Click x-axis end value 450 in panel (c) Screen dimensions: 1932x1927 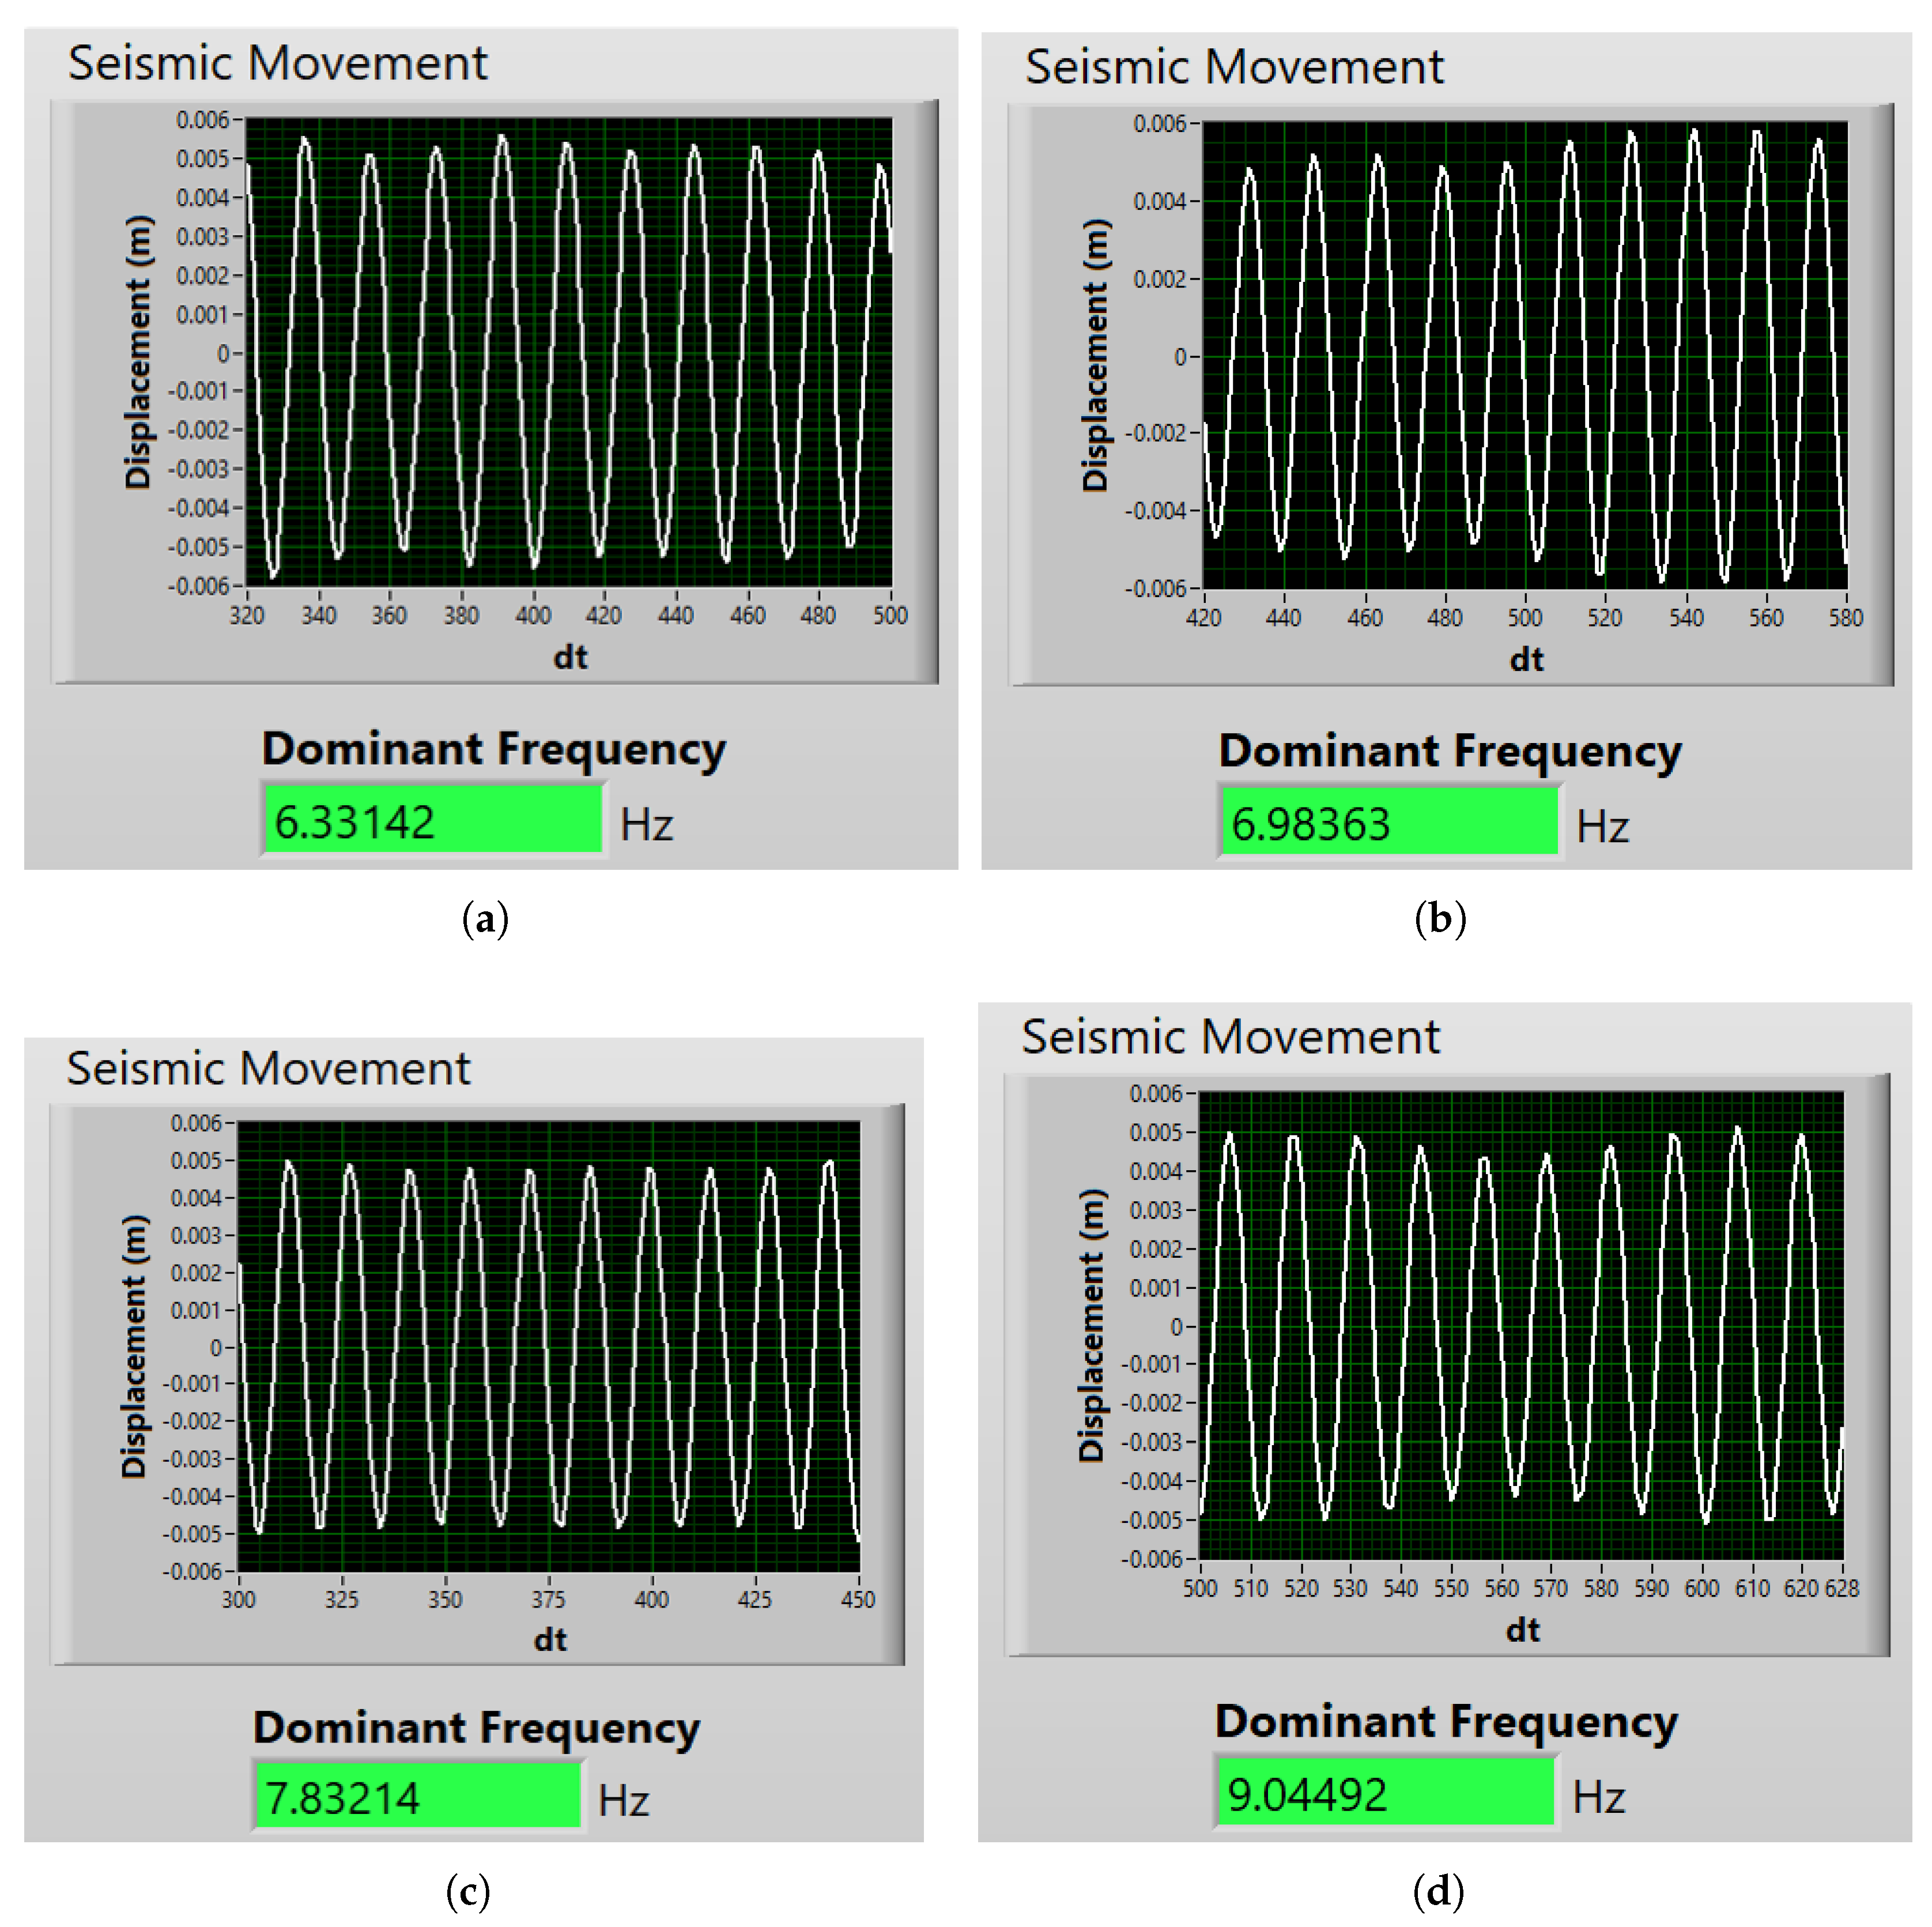click(x=858, y=1599)
